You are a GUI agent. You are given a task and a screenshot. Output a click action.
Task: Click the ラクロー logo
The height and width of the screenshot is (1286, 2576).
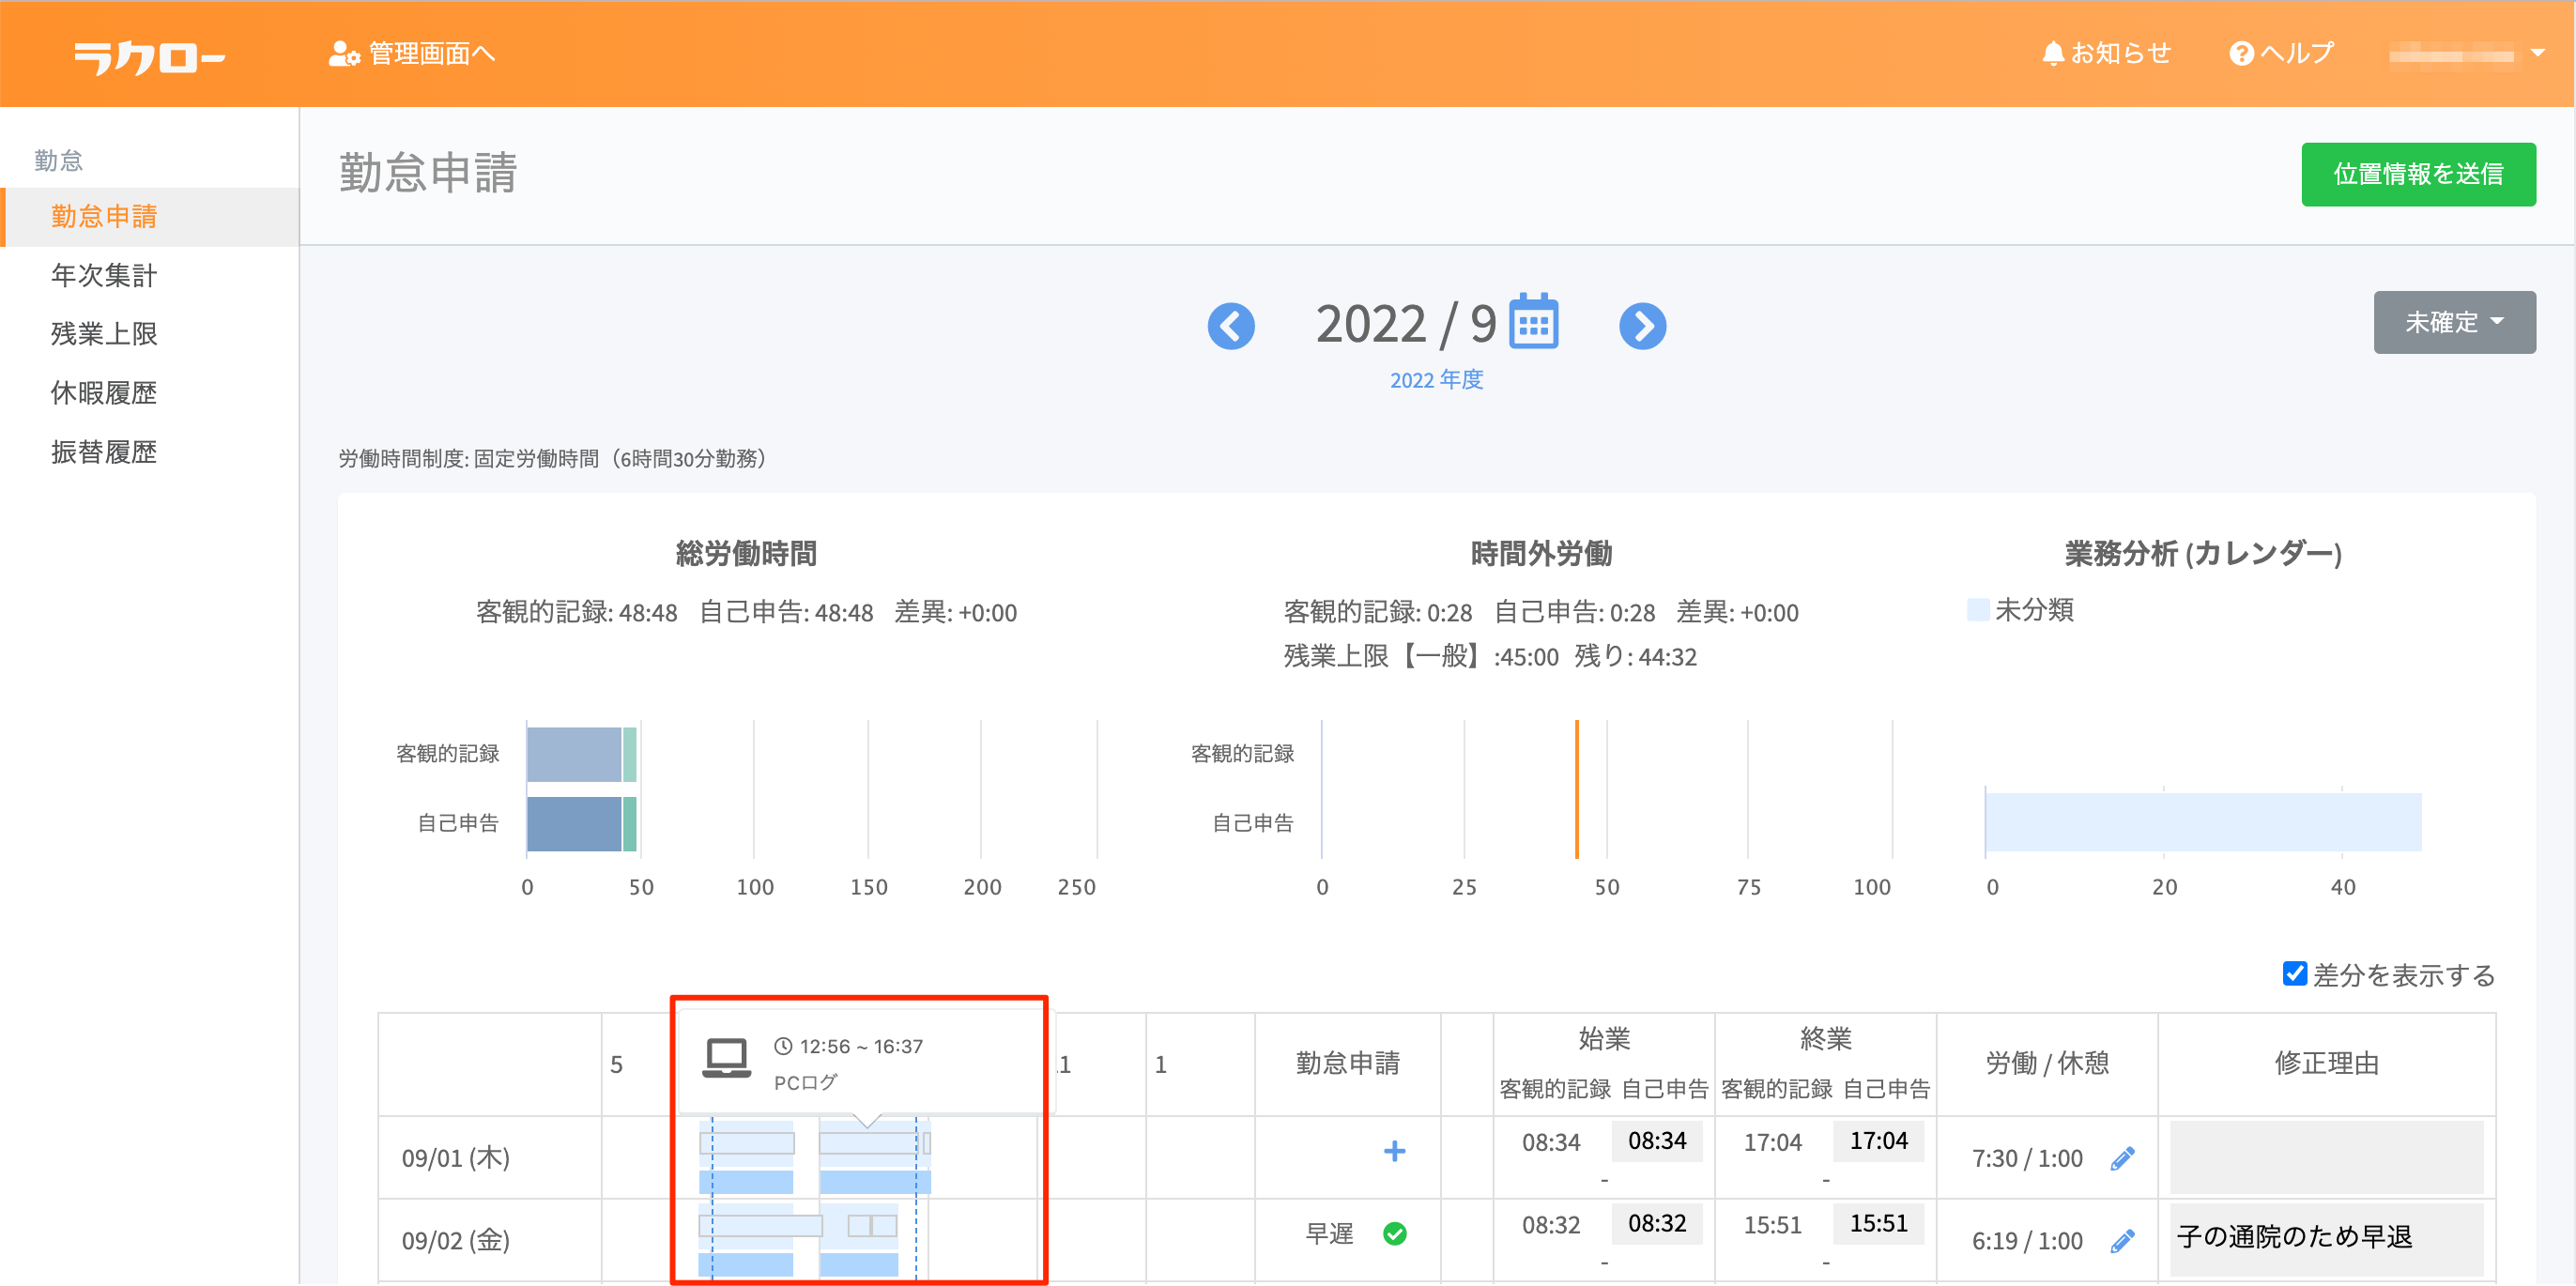coord(149,56)
